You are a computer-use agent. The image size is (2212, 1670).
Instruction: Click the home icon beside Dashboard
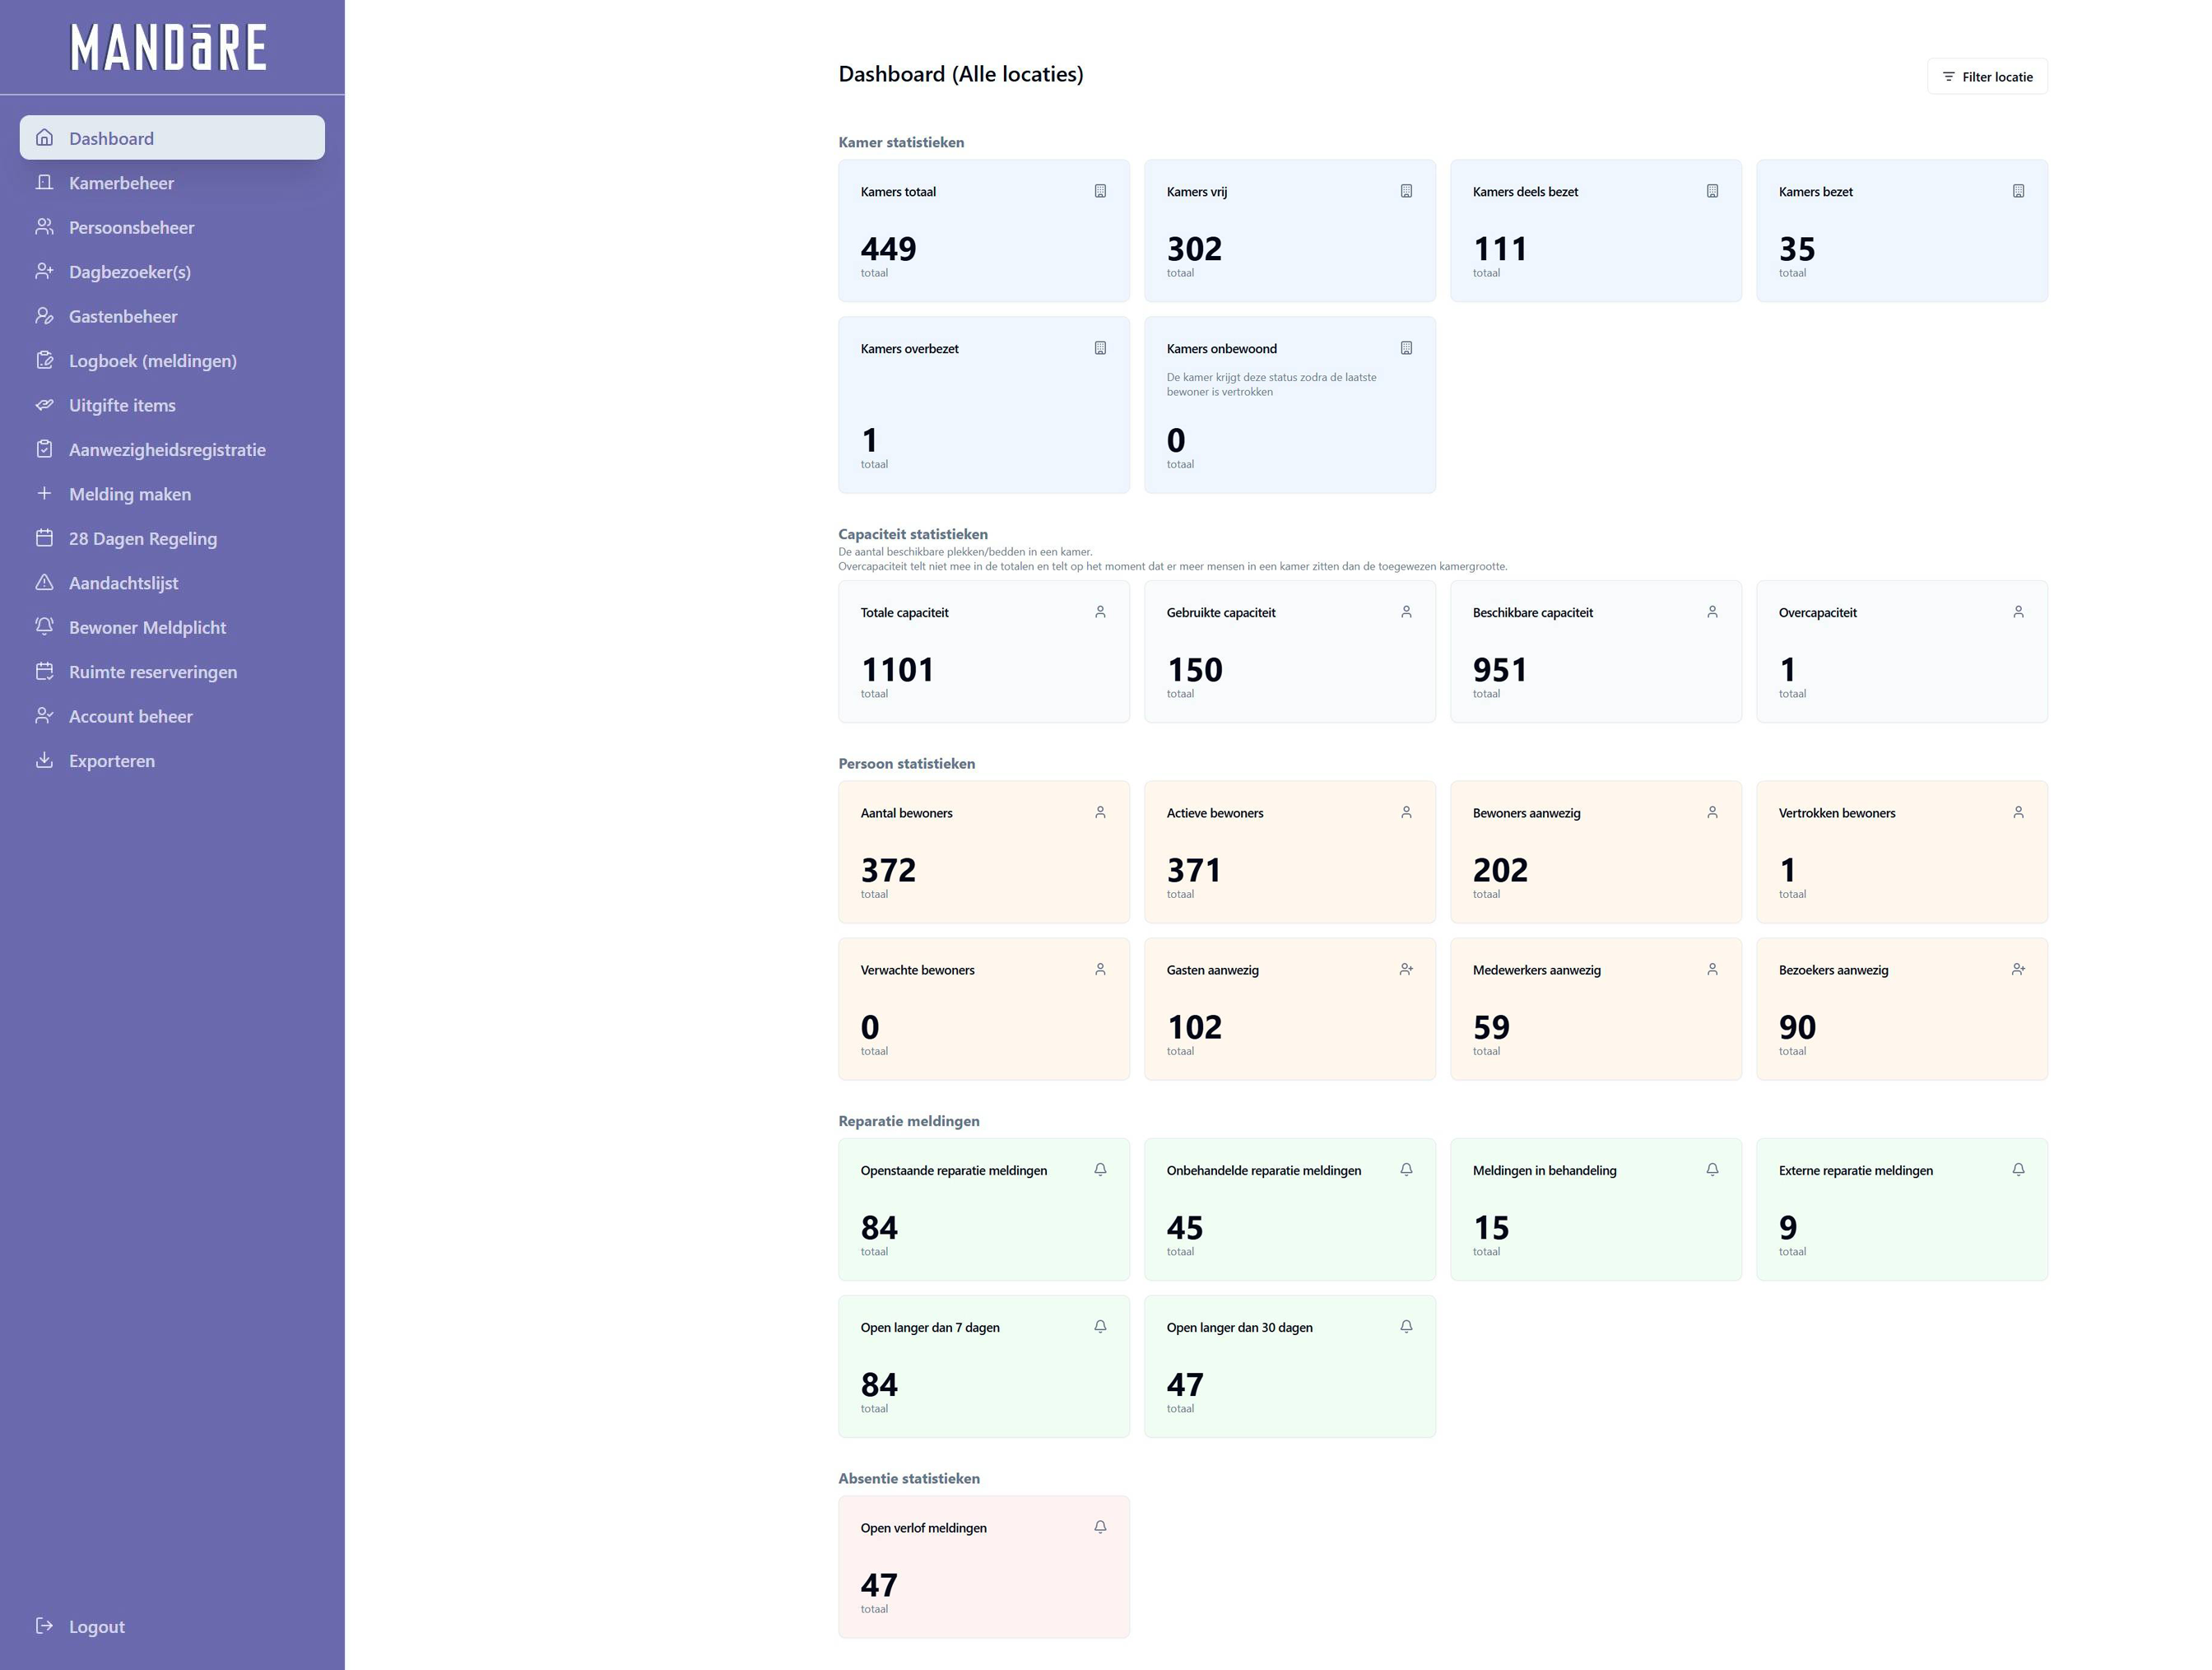44,138
